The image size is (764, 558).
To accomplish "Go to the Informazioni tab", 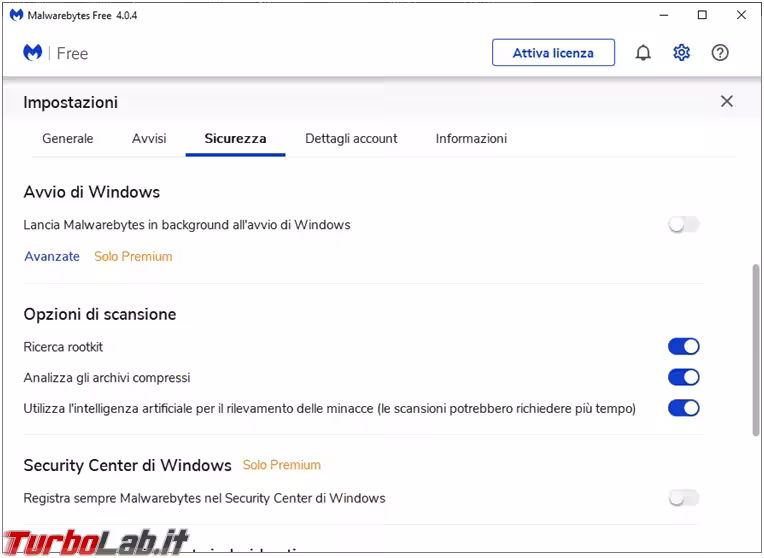I will [x=471, y=139].
